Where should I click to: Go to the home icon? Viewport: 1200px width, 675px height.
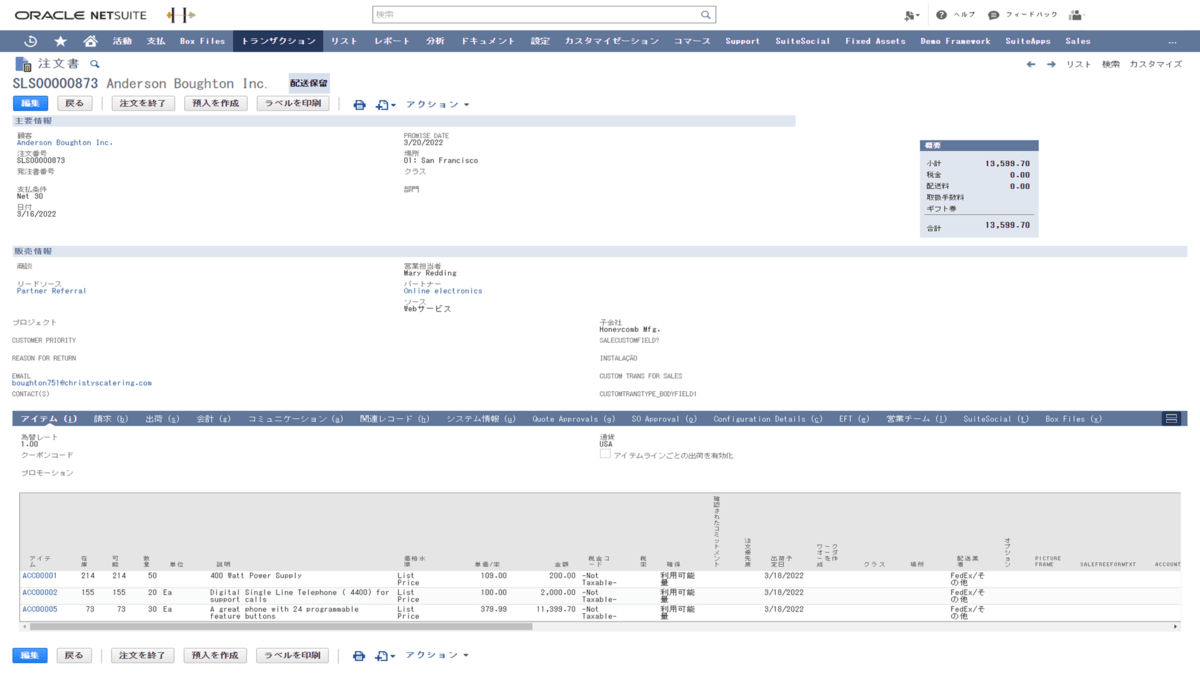90,41
